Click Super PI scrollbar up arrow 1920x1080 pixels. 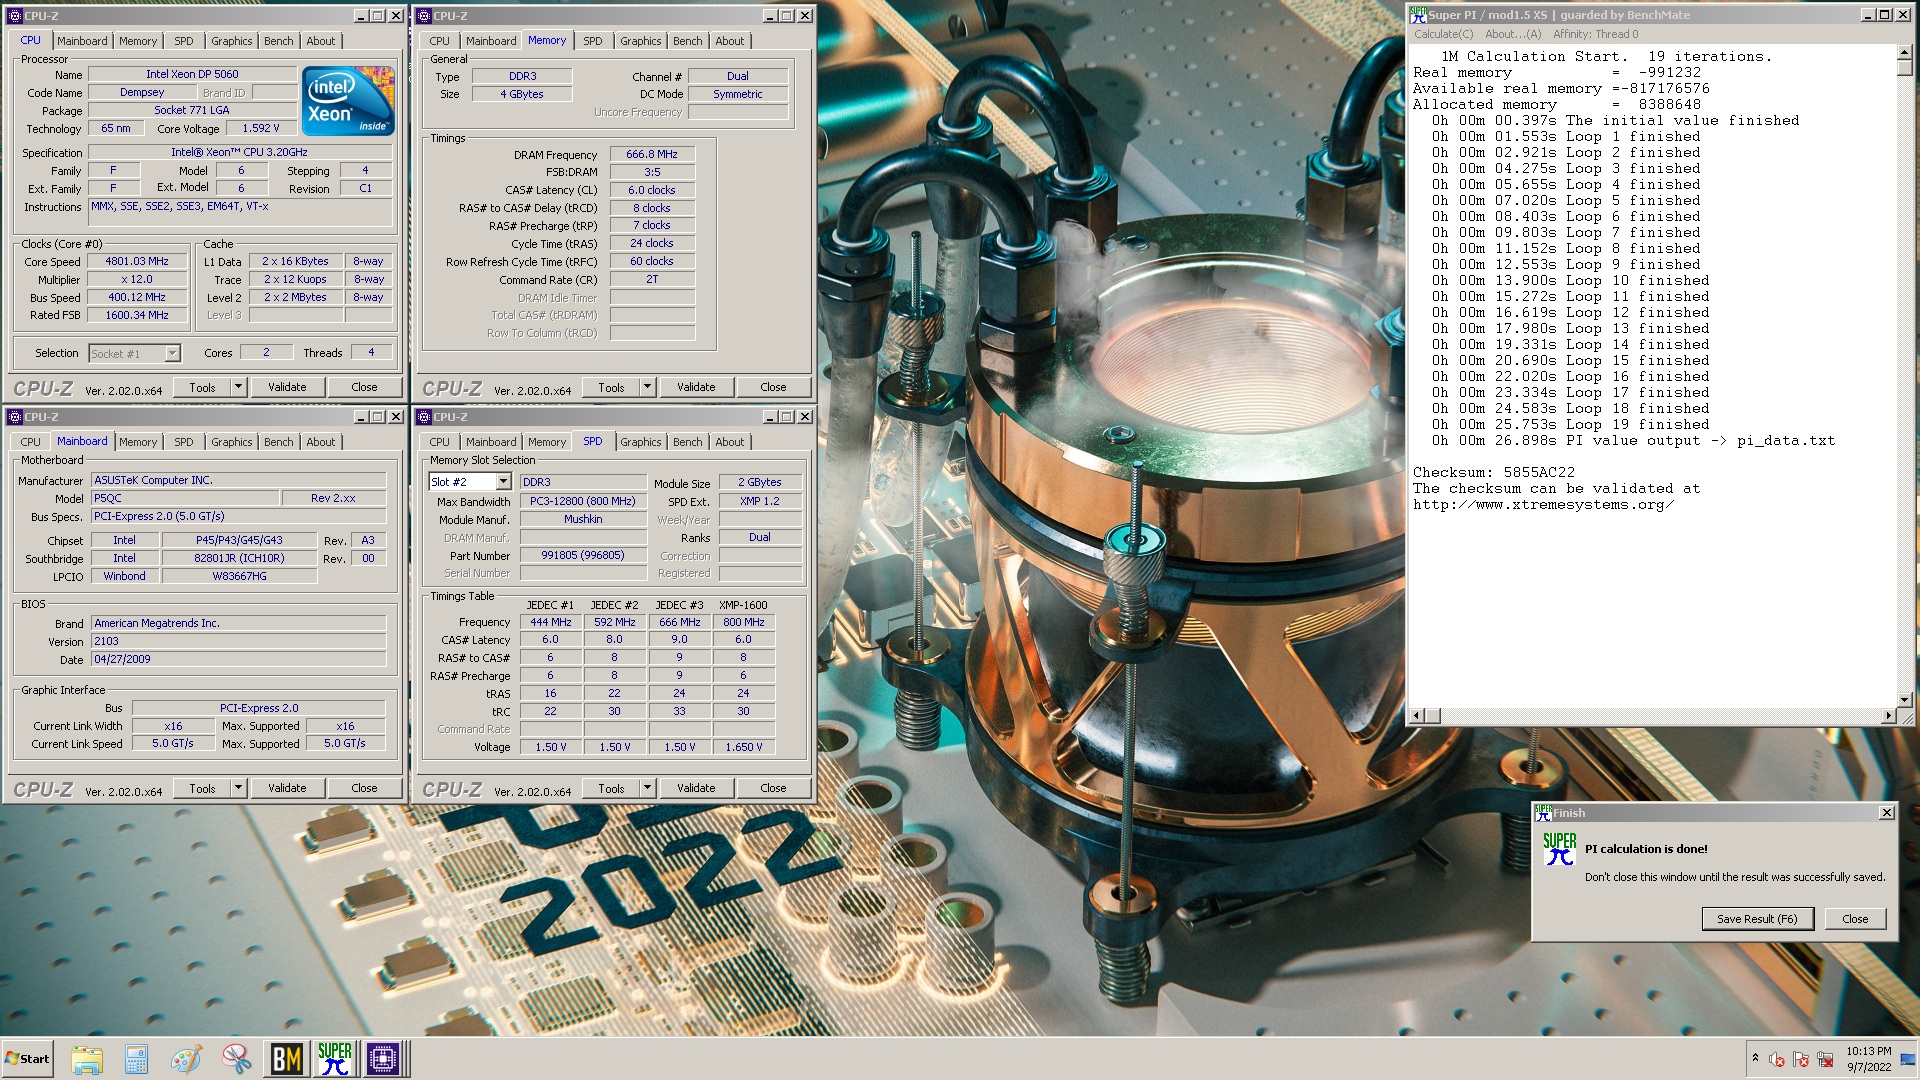tap(1905, 52)
